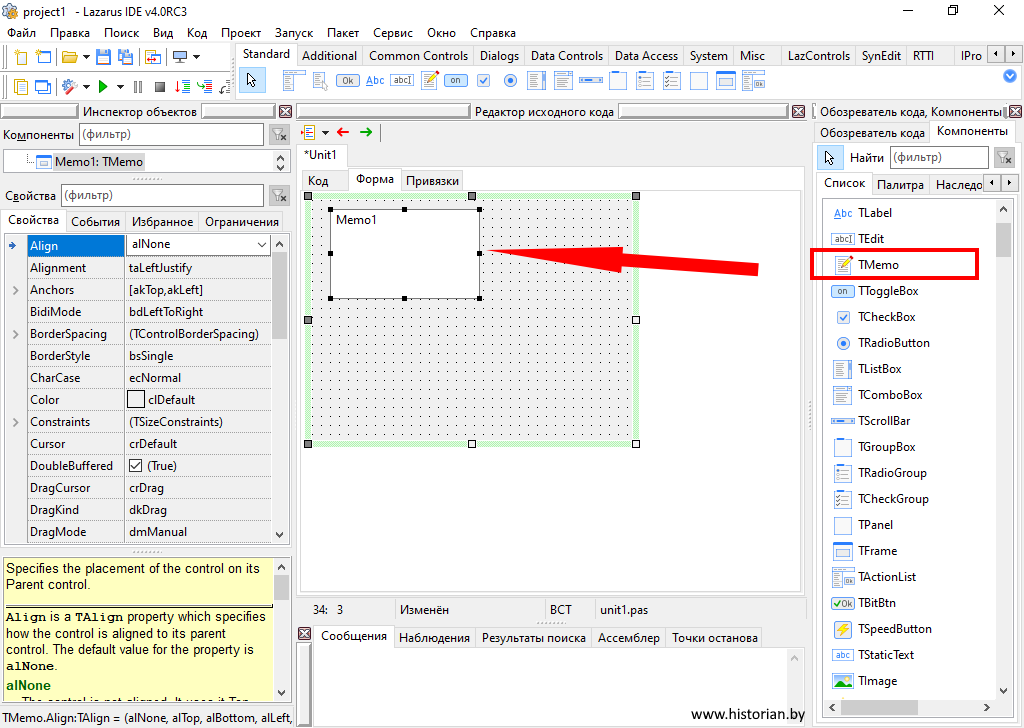The image size is (1024, 728).
Task: Click the Stop program square icon
Action: [x=159, y=87]
